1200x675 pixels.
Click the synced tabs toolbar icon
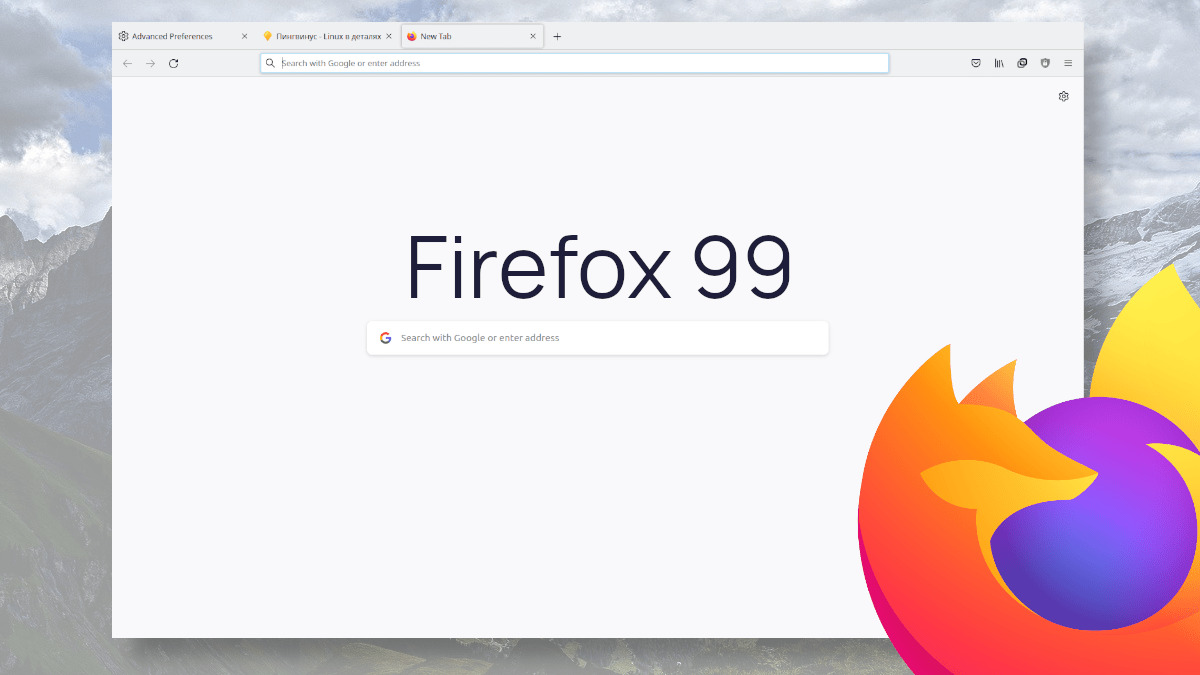click(x=1022, y=63)
